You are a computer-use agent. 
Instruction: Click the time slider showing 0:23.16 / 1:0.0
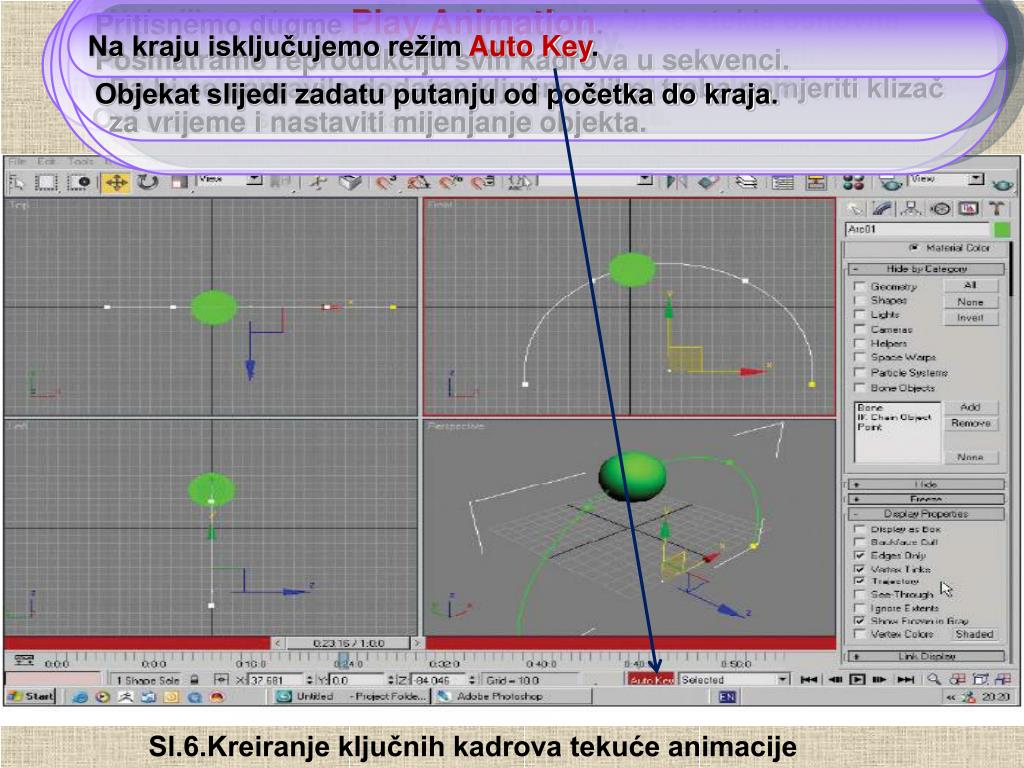(348, 643)
